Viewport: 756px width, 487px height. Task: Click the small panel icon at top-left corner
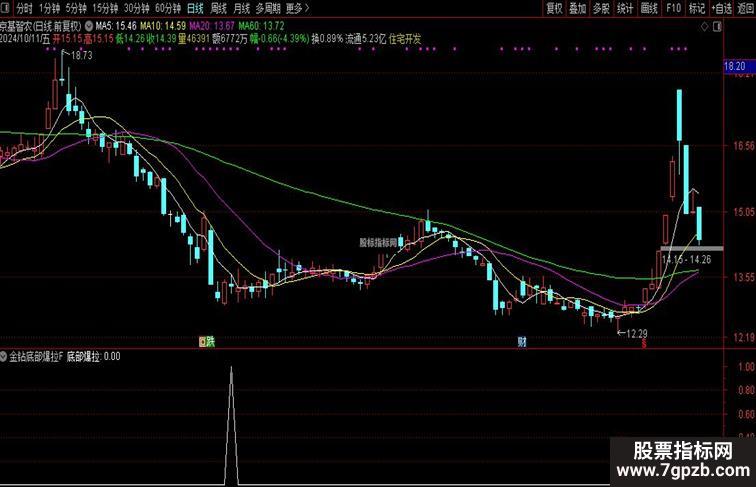tap(5, 8)
